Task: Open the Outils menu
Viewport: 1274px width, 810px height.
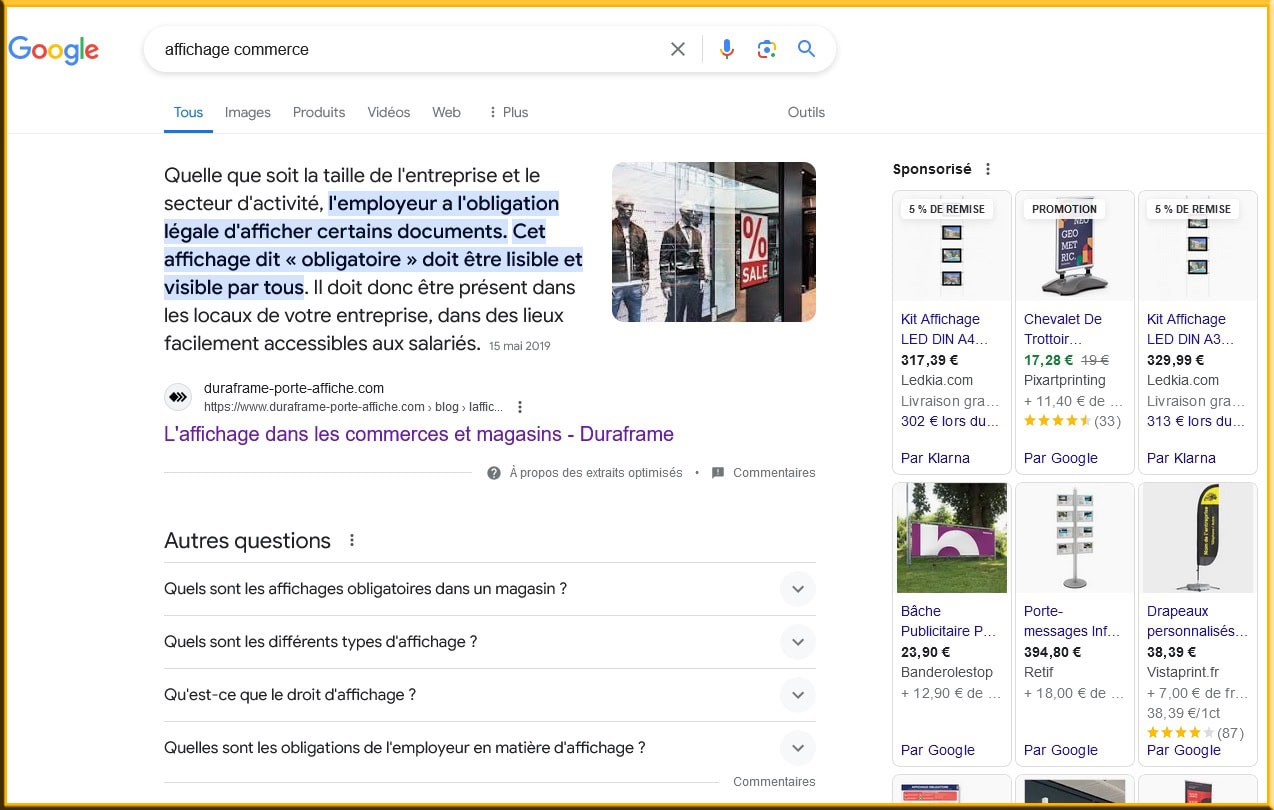Action: (x=805, y=112)
